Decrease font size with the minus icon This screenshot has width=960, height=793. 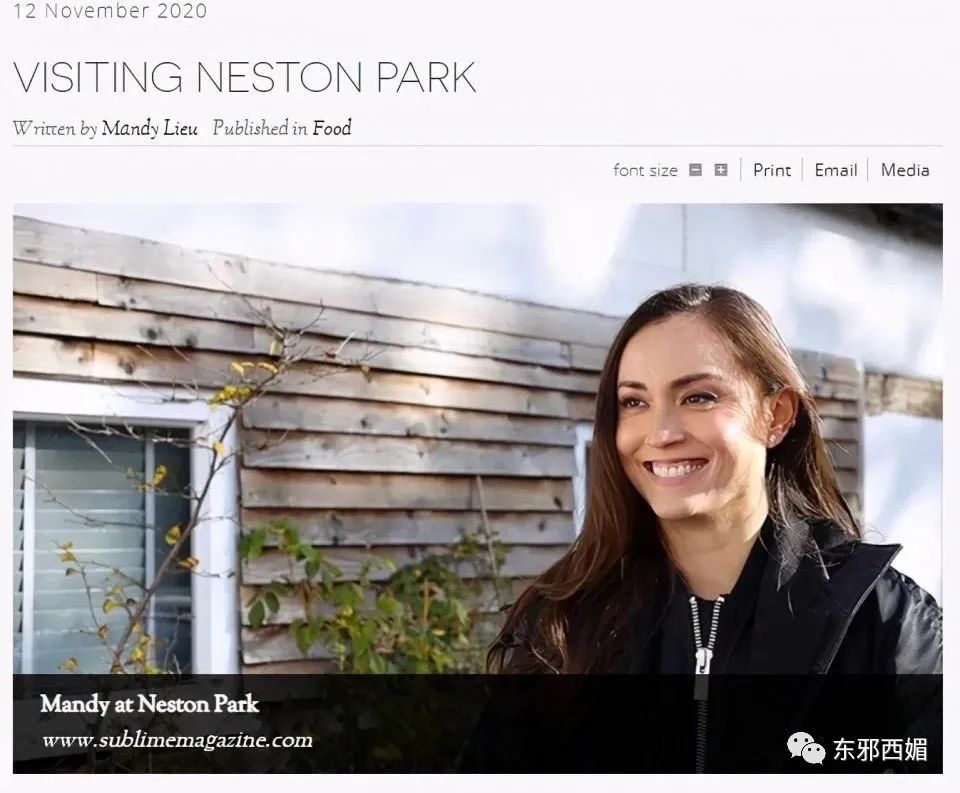click(695, 170)
